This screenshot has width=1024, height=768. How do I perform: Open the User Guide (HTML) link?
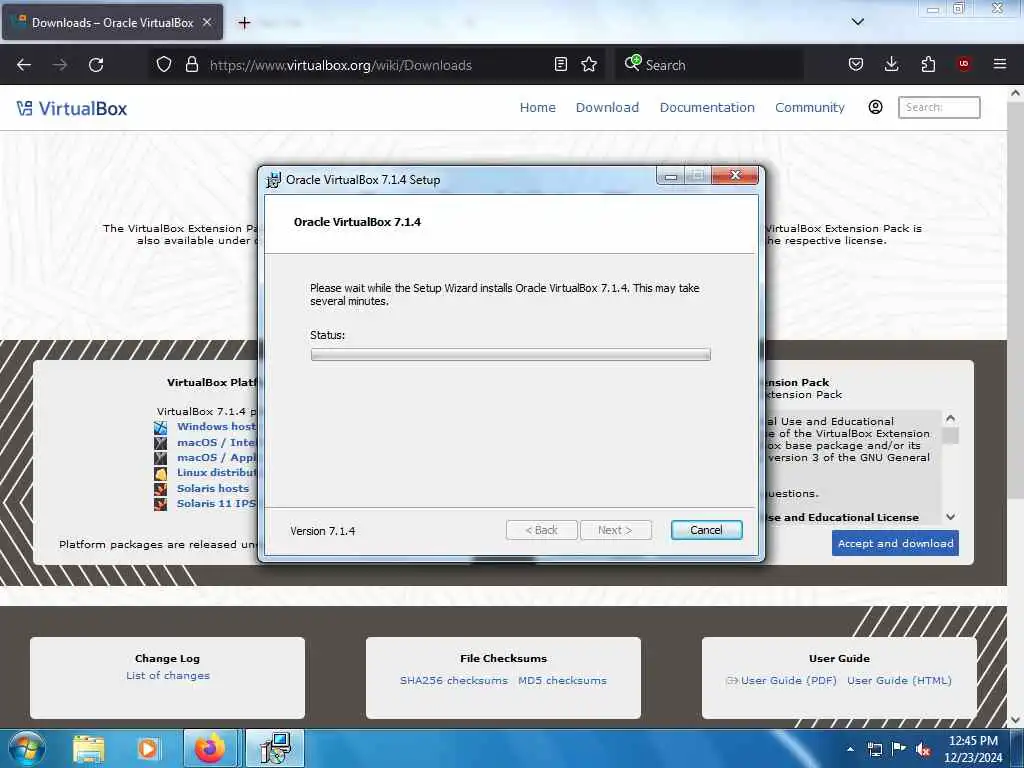pos(899,680)
